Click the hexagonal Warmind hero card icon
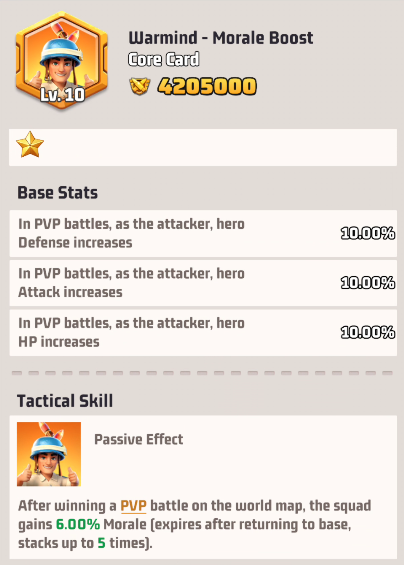This screenshot has height=565, width=404. pos(62,61)
